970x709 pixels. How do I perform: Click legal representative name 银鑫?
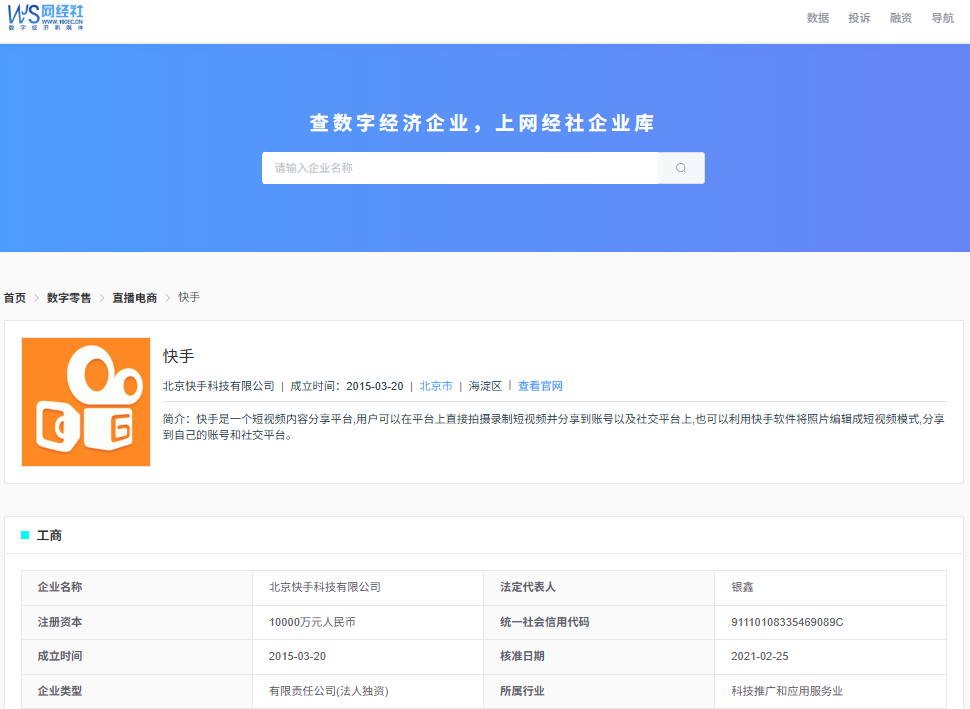(x=743, y=587)
